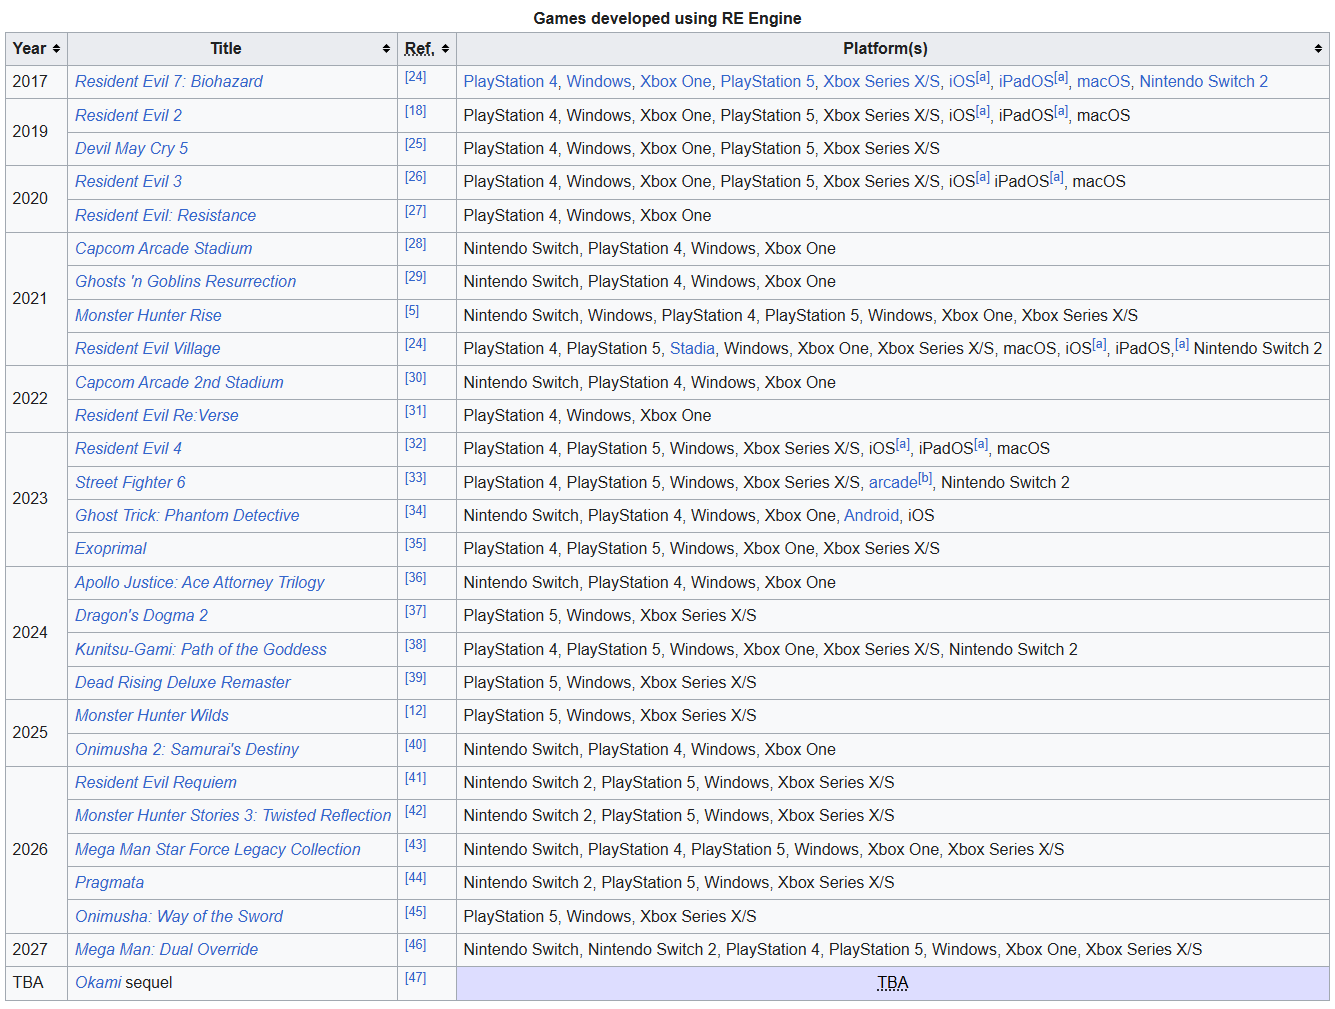The image size is (1335, 1009).
Task: Open reference [12] for Monster Hunter Wilds
Action: pos(415,711)
